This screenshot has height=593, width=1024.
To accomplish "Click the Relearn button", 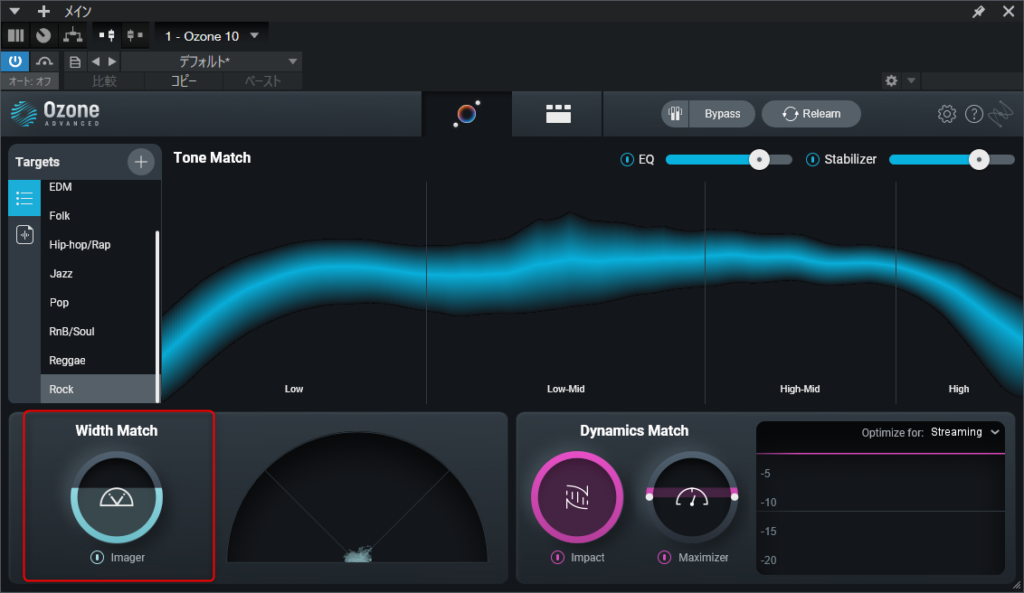I will pyautogui.click(x=811, y=114).
